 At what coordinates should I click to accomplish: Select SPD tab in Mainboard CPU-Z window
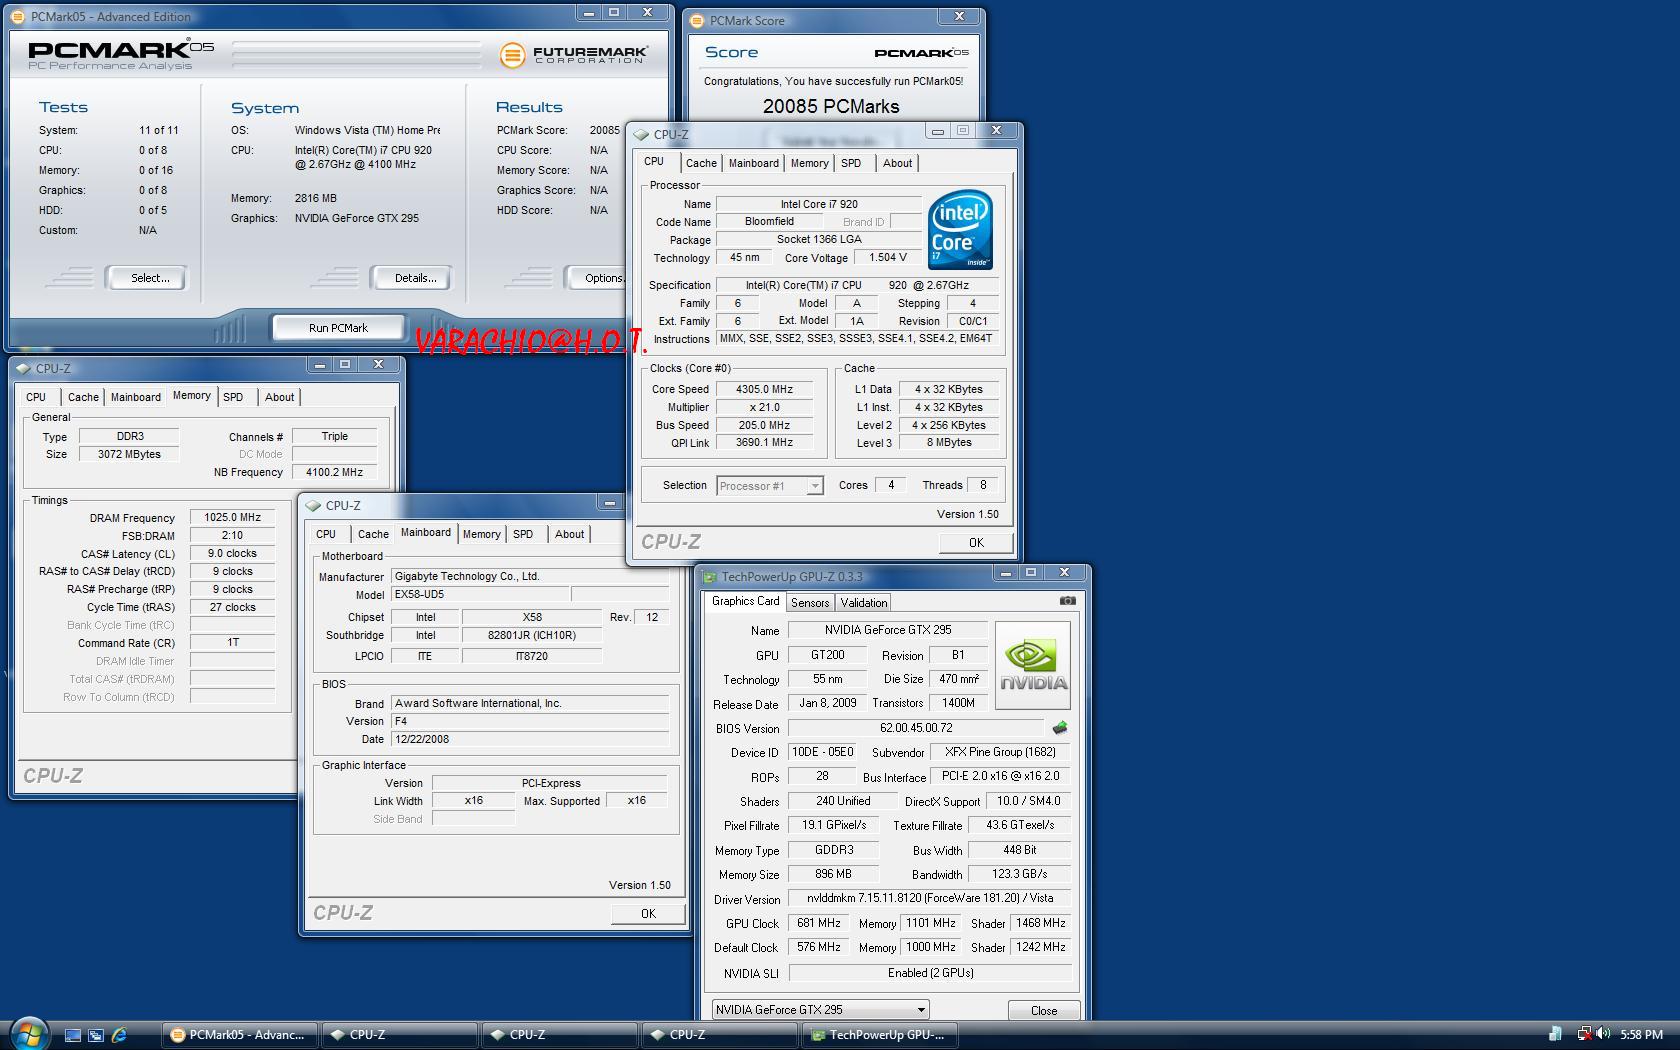[523, 534]
